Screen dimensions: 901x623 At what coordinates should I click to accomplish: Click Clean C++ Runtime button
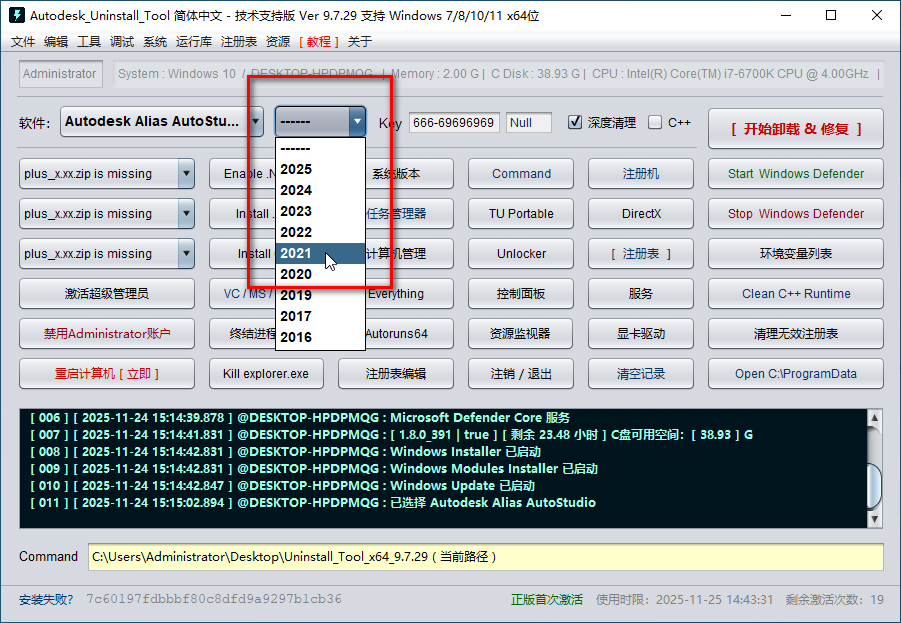tap(796, 294)
